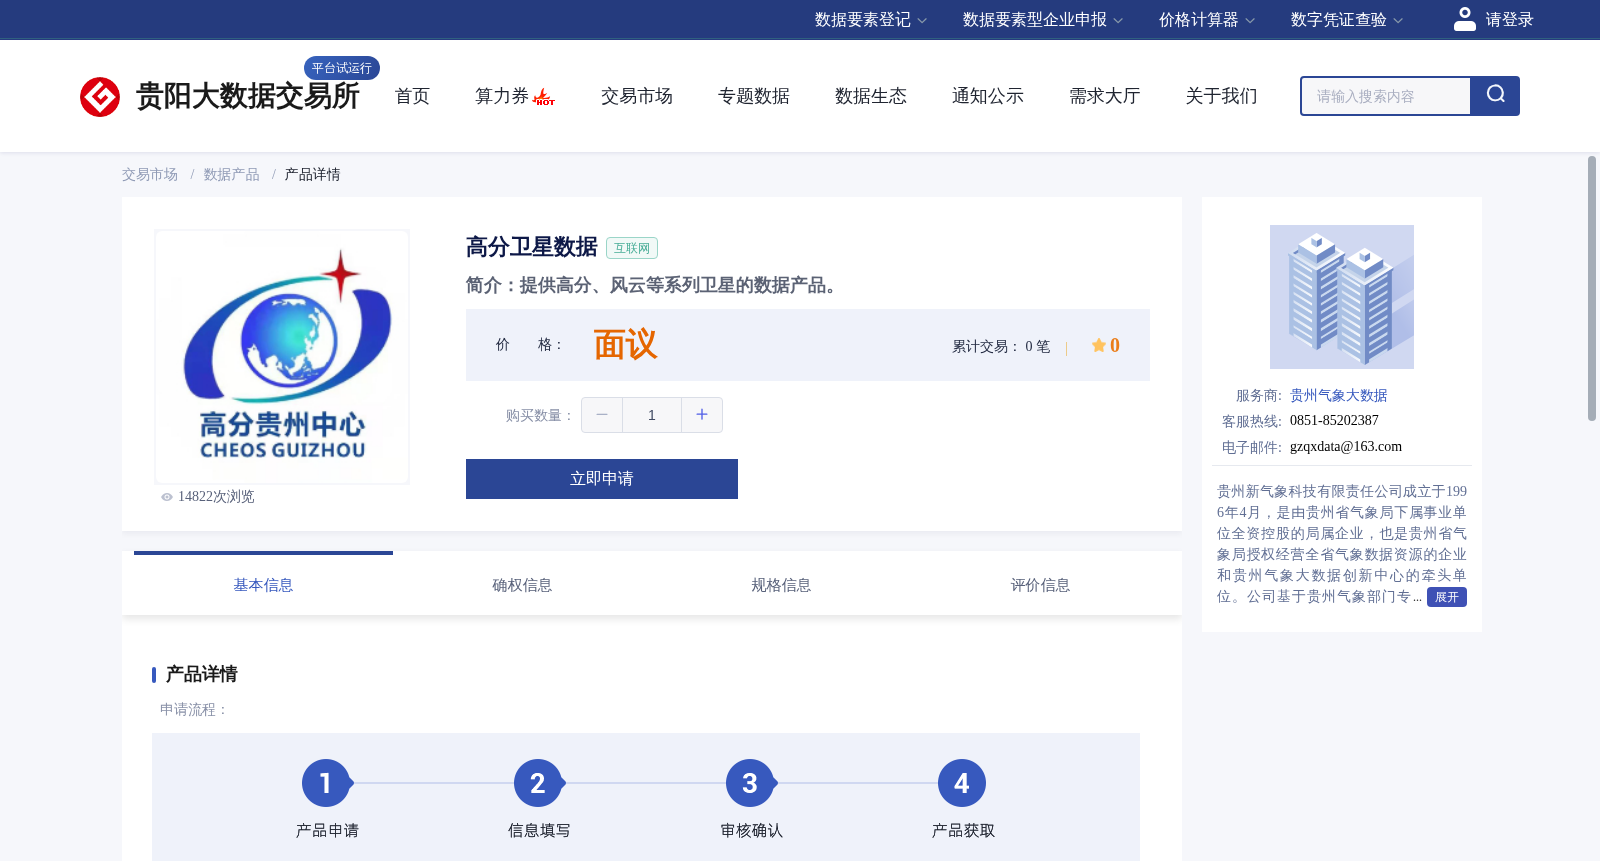Expand the 价格计算器 dropdown
Viewport: 1600px width, 861px height.
point(1207,20)
